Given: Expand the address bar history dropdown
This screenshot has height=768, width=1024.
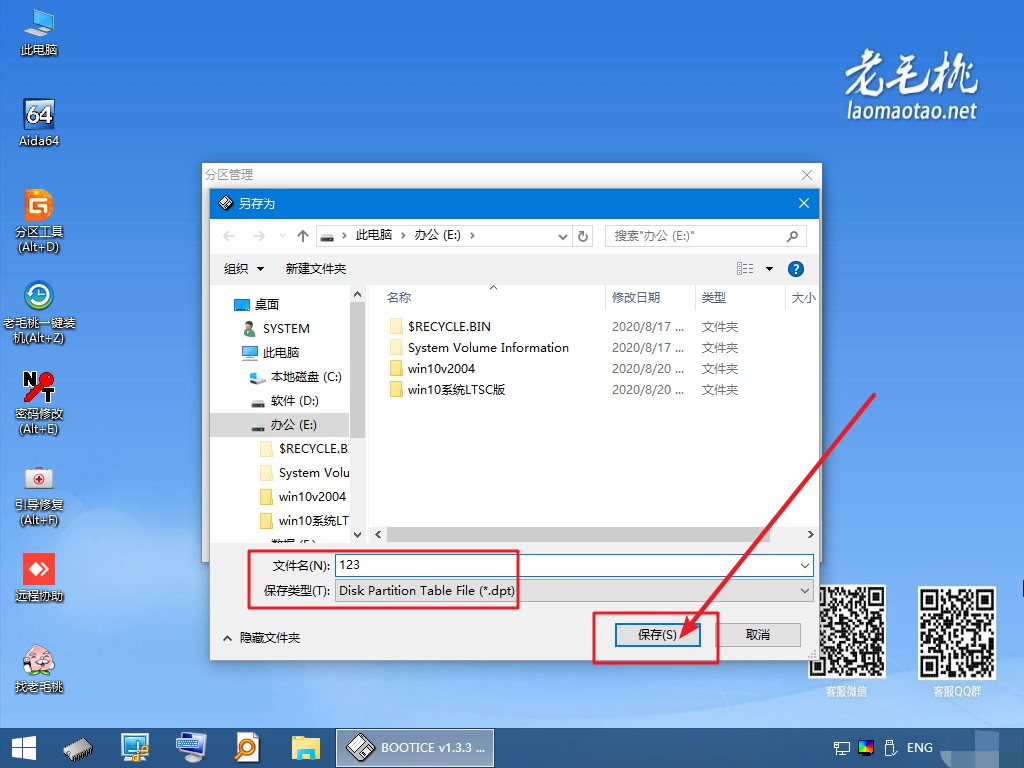Looking at the screenshot, I should (x=563, y=236).
